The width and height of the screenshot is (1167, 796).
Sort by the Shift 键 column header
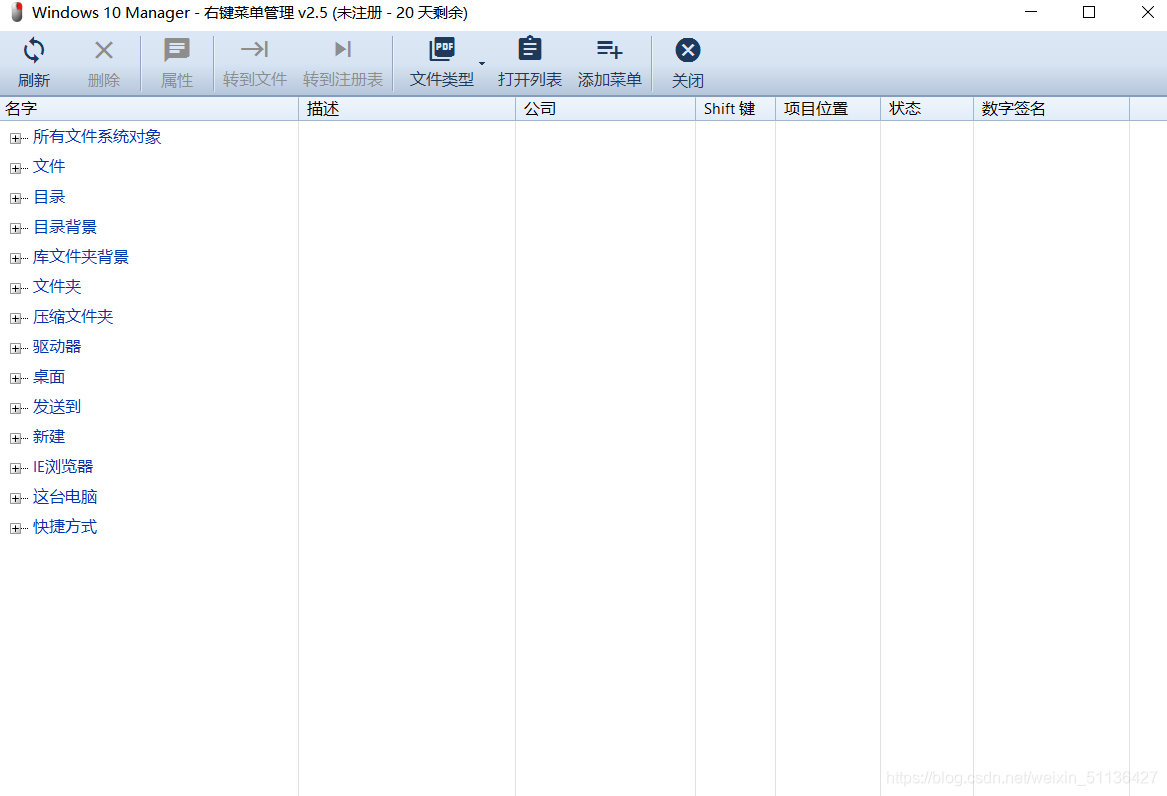735,109
